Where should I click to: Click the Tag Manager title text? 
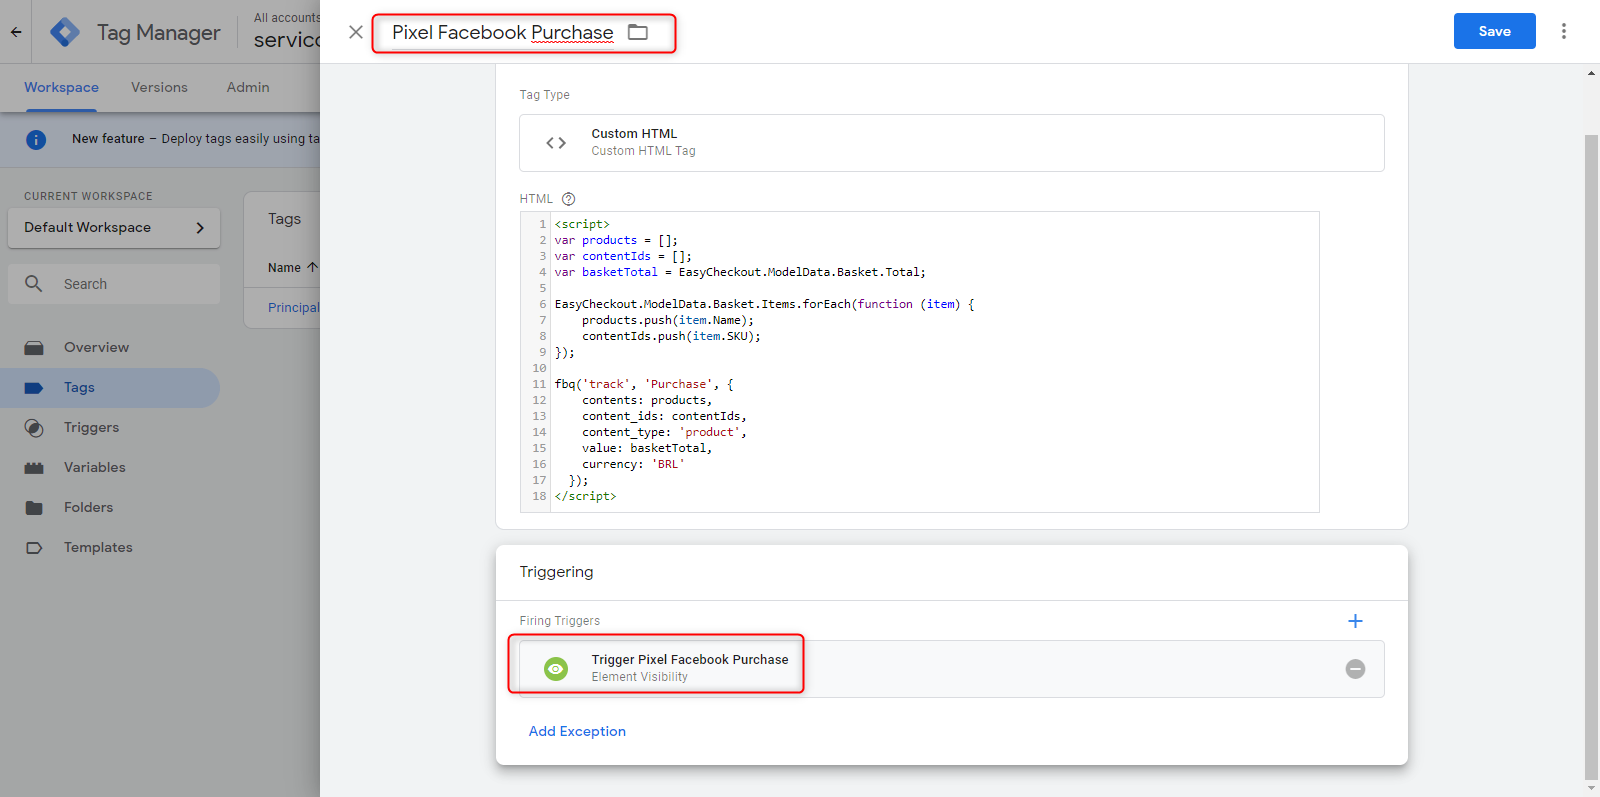158,32
